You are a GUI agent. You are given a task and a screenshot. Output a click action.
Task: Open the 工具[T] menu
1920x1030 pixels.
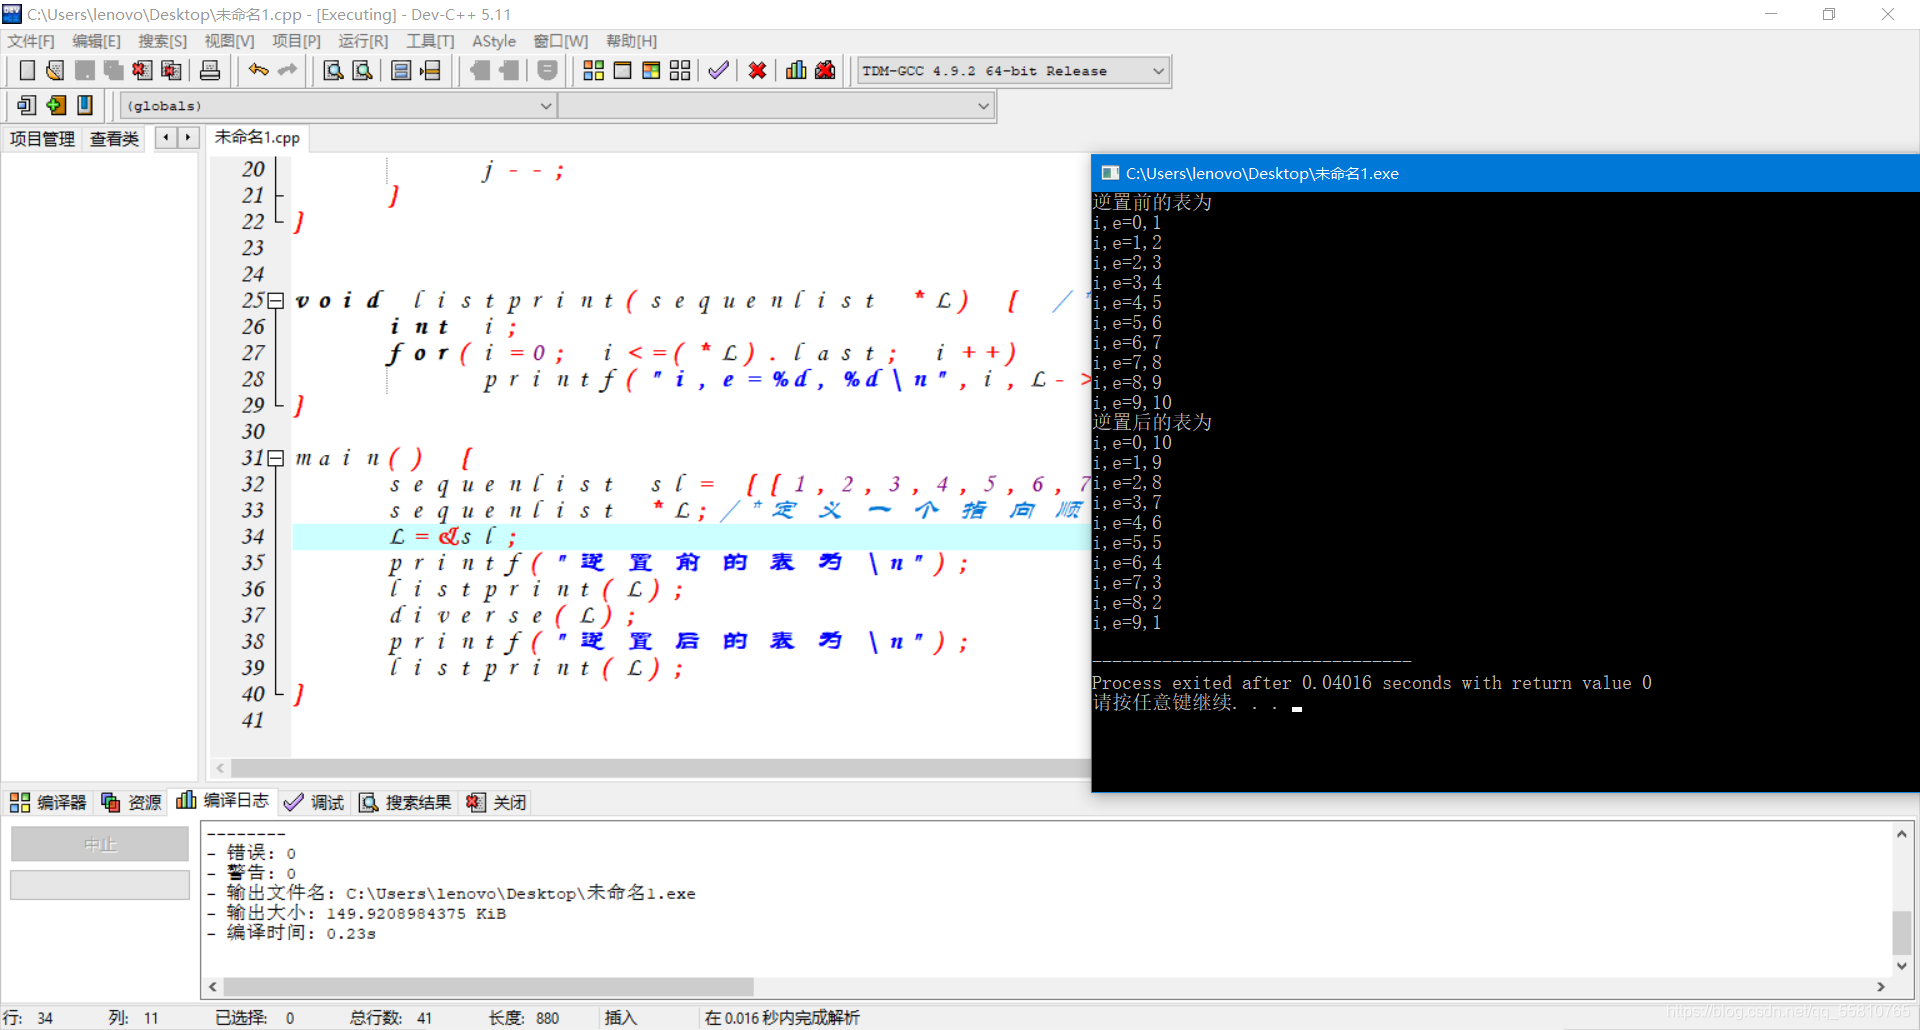click(430, 41)
